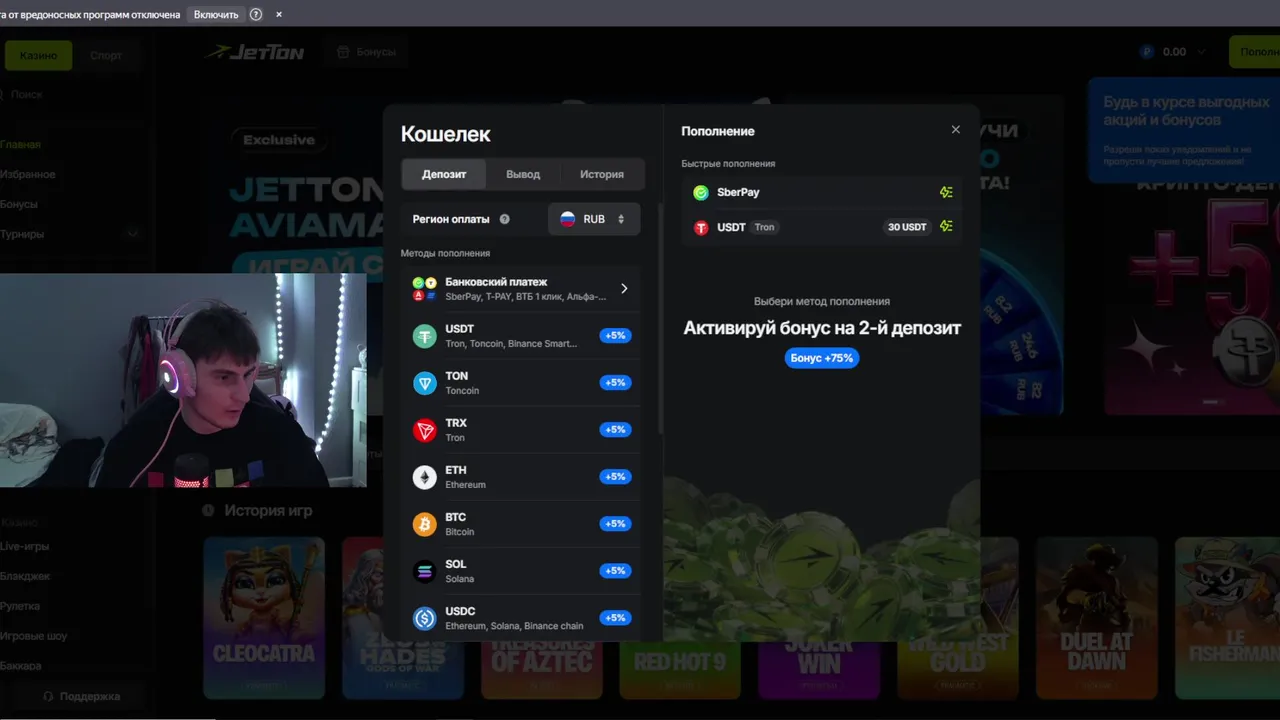The width and height of the screenshot is (1280, 720).
Task: Open Блэкджек in the sidebar
Action: [25, 576]
